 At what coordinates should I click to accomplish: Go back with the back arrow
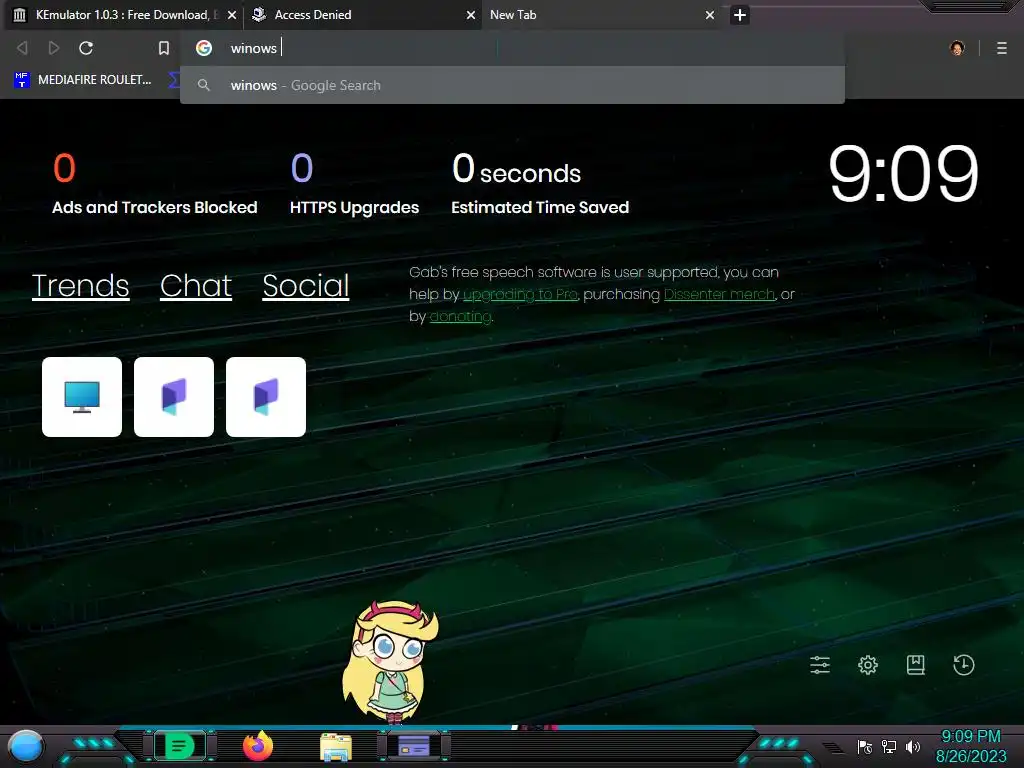pos(22,48)
